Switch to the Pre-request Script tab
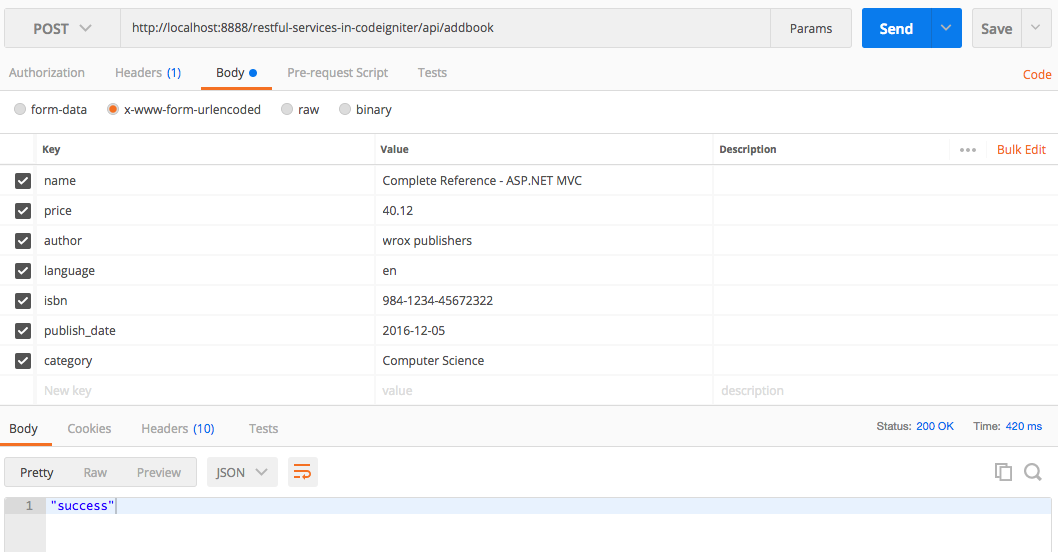 337,73
